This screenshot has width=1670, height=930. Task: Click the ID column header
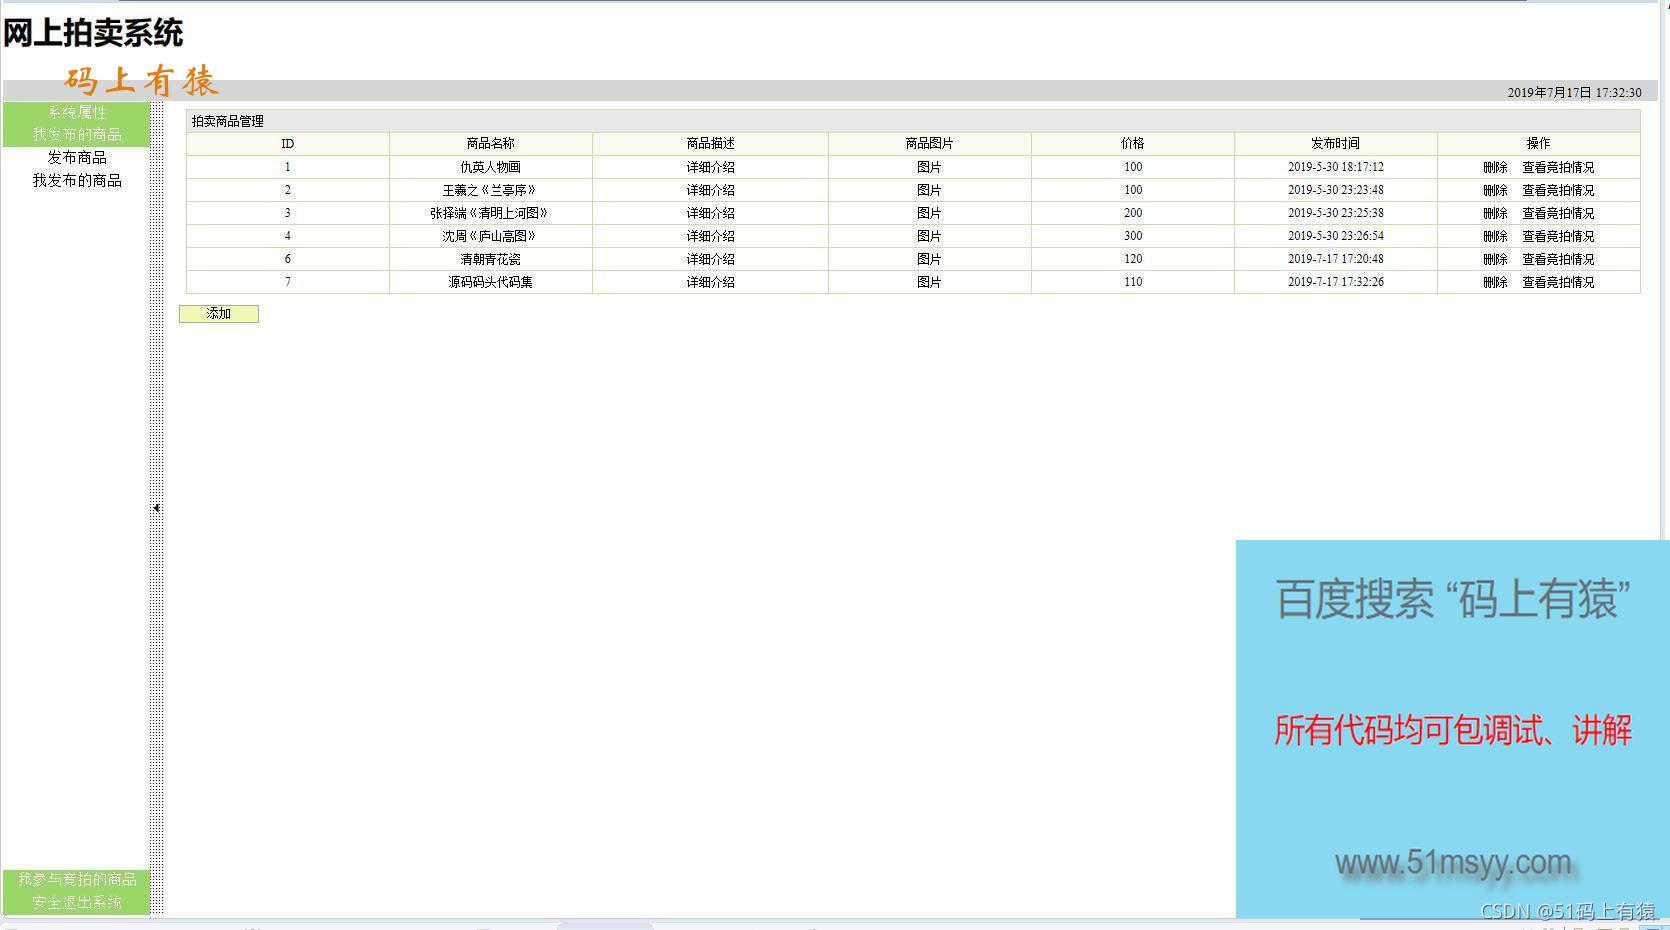click(x=288, y=144)
